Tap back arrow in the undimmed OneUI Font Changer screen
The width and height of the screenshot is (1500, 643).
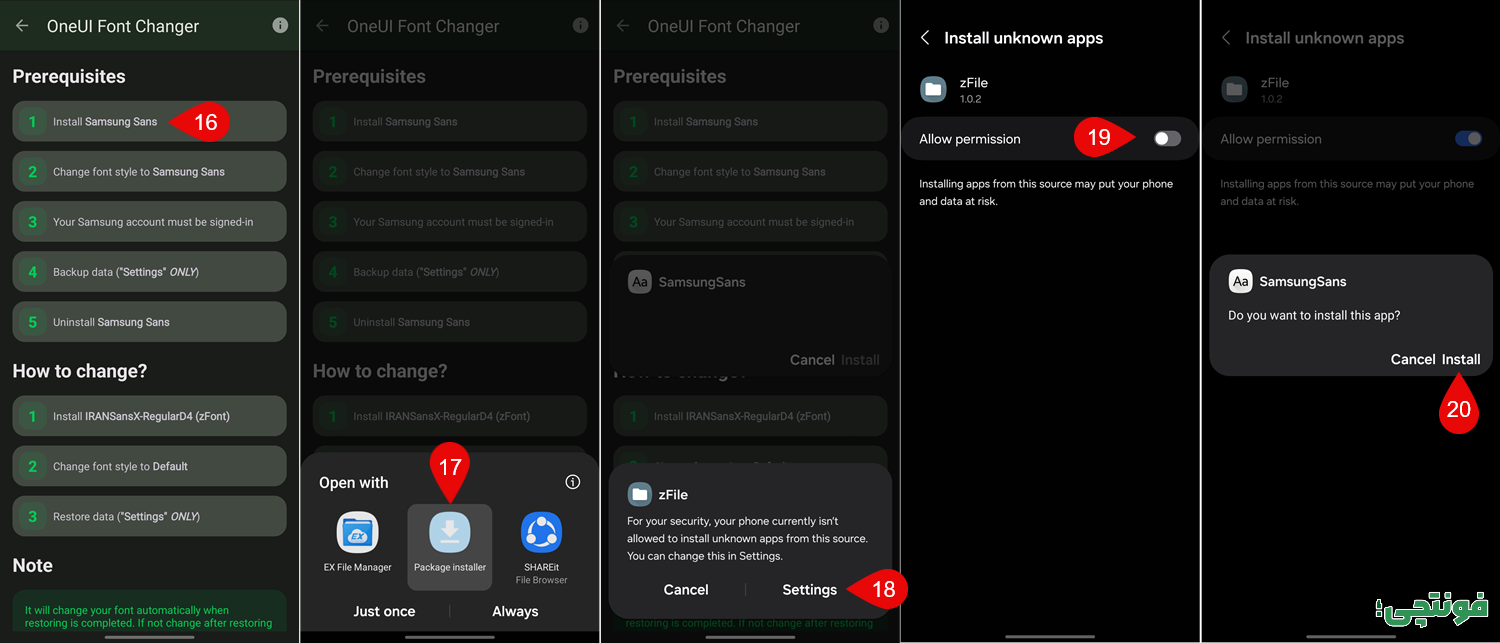(22, 26)
